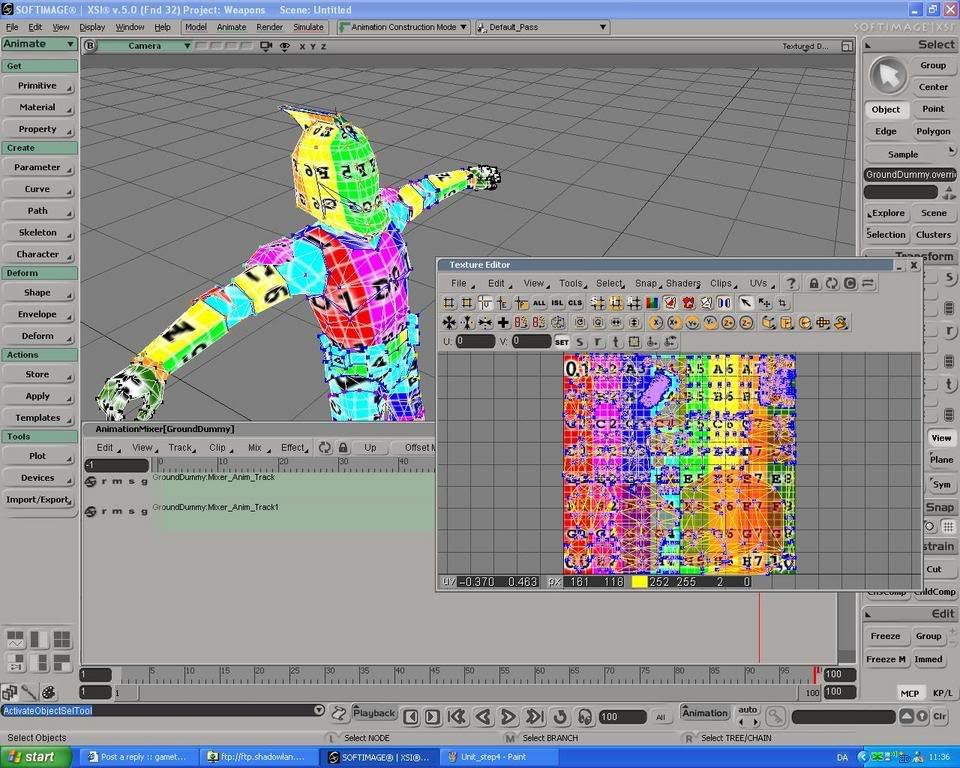Click the refresh icon in Animation Mixer

click(x=325, y=448)
